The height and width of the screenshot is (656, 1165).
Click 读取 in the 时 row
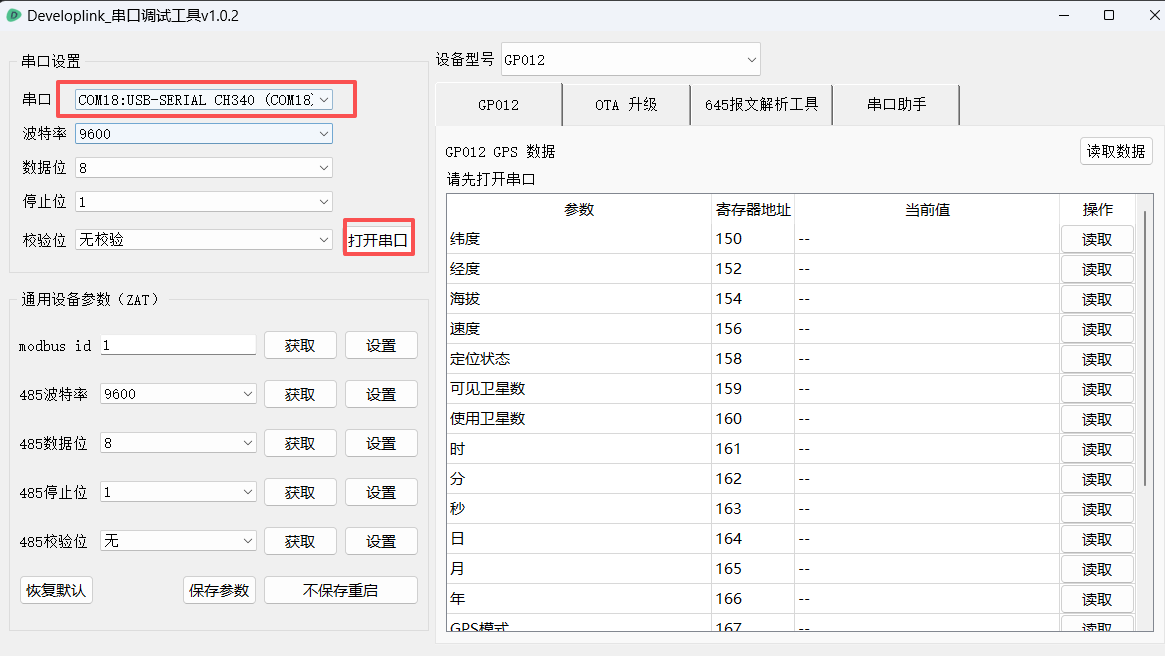1097,449
